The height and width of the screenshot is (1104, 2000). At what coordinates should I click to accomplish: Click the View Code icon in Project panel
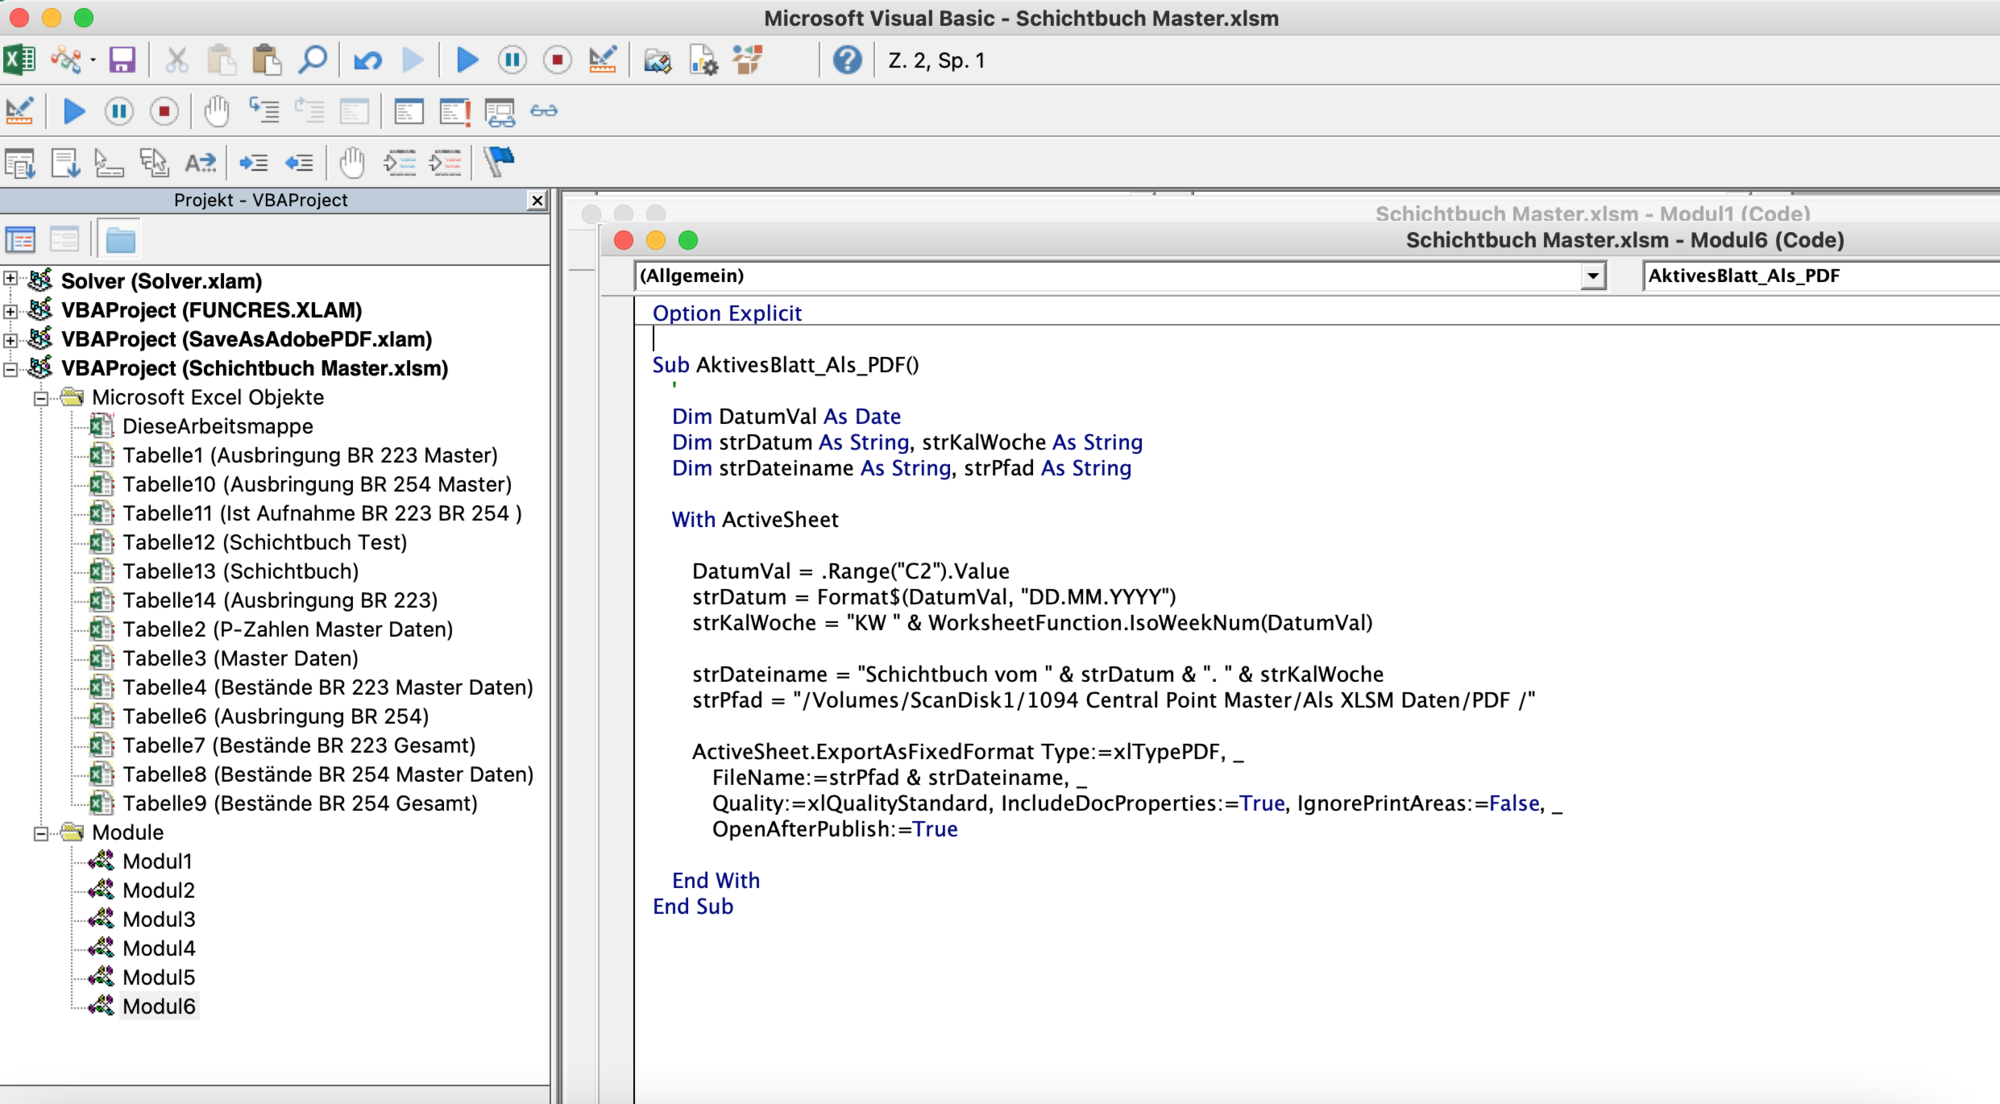point(20,240)
